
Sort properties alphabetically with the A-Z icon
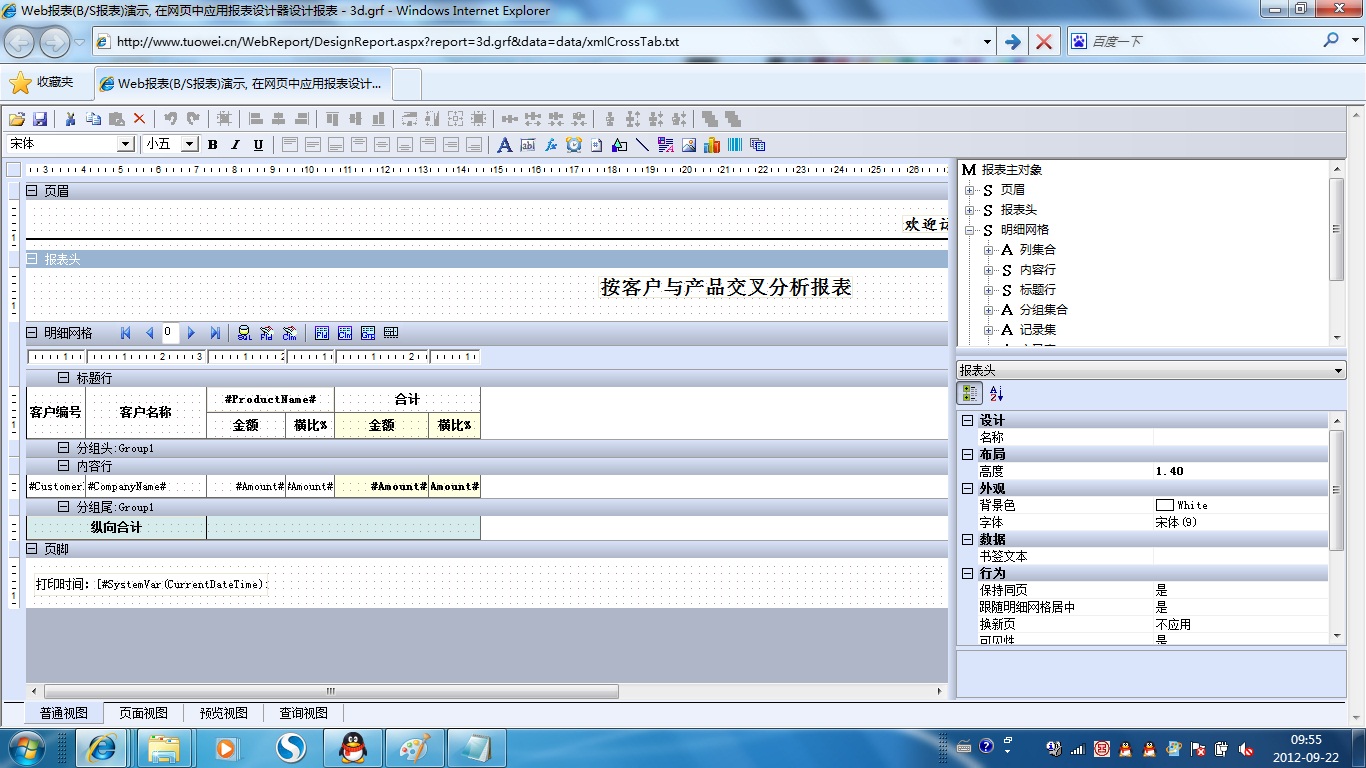(x=997, y=394)
